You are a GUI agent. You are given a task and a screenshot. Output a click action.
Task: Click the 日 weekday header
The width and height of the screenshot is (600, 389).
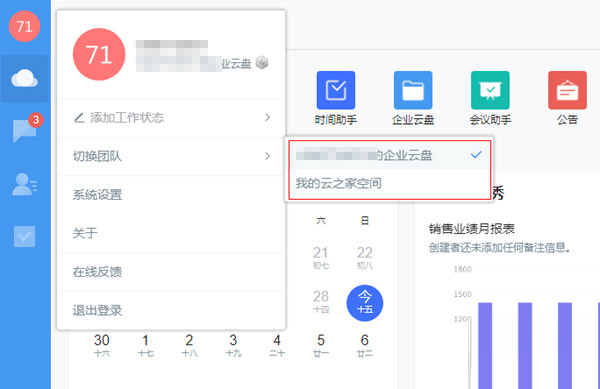click(x=365, y=221)
